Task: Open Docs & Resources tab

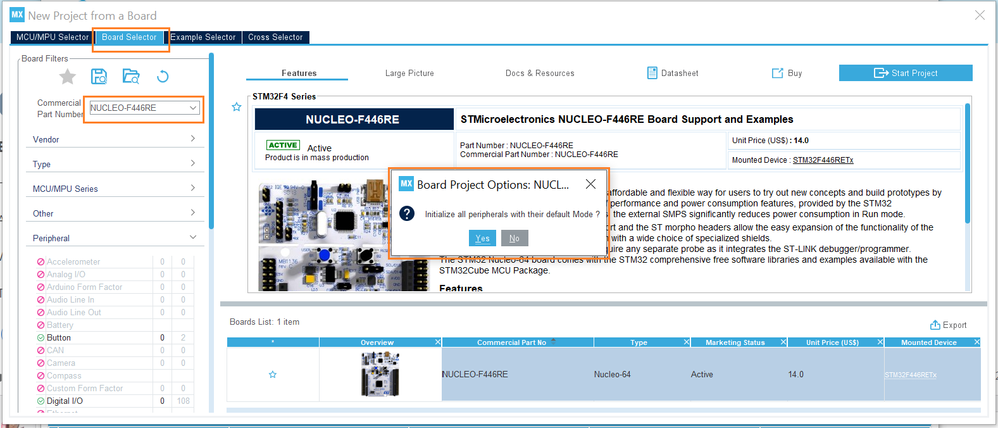Action: pos(540,73)
